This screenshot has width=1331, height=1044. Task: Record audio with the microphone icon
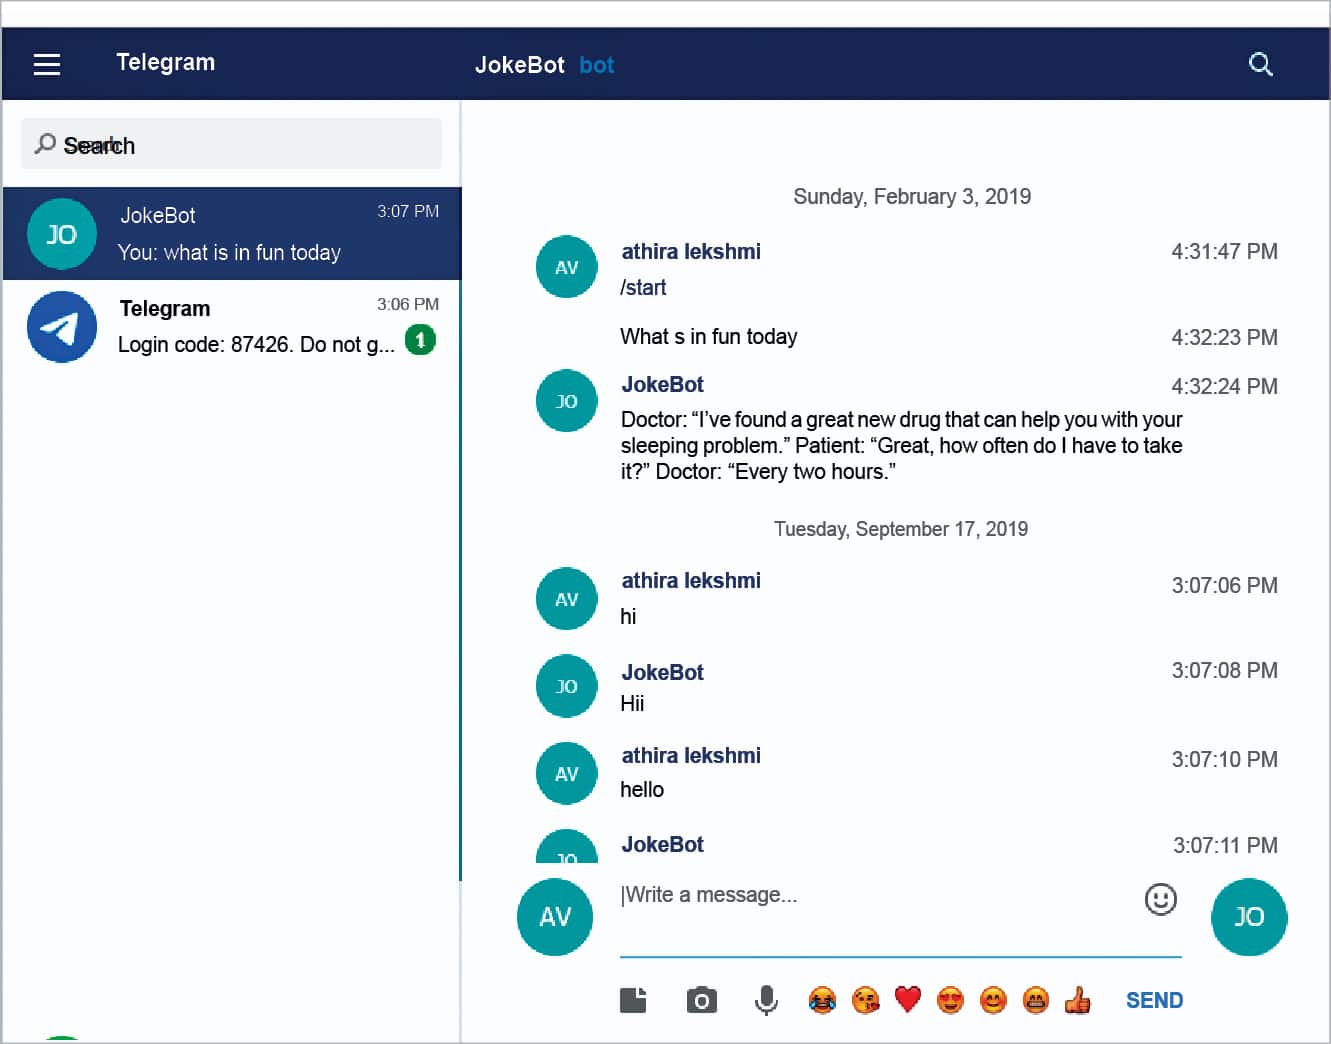pyautogui.click(x=766, y=999)
